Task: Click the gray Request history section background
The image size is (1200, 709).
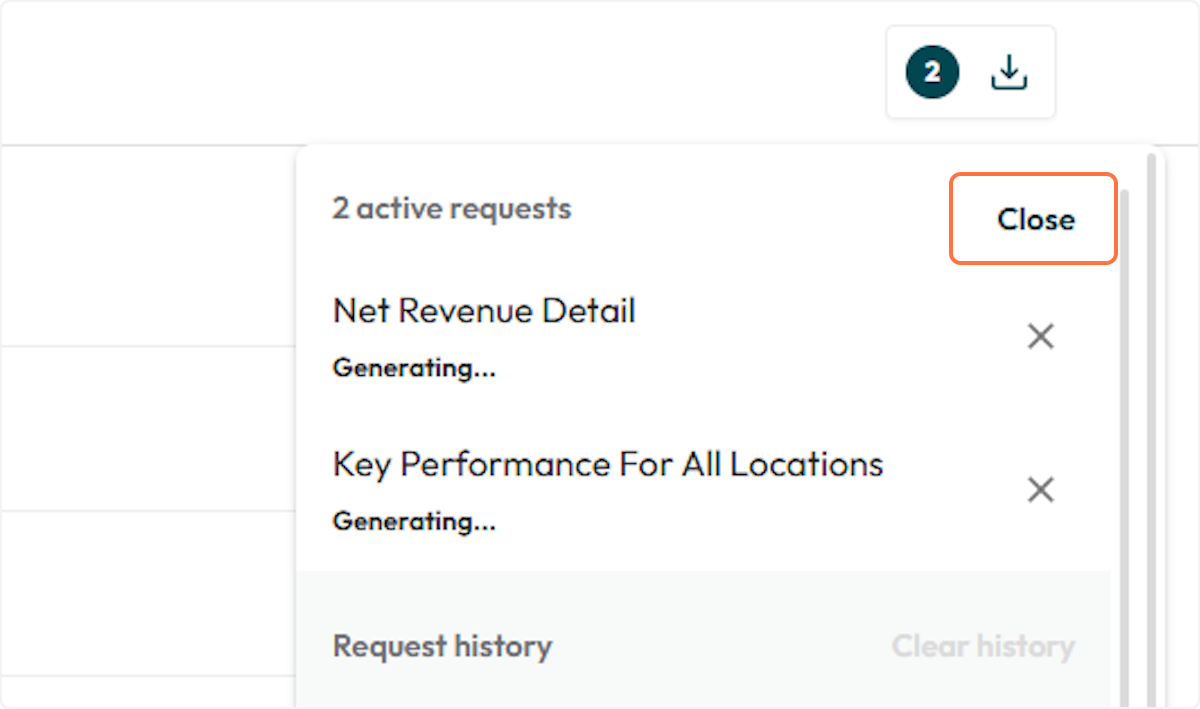Action: pyautogui.click(x=700, y=610)
